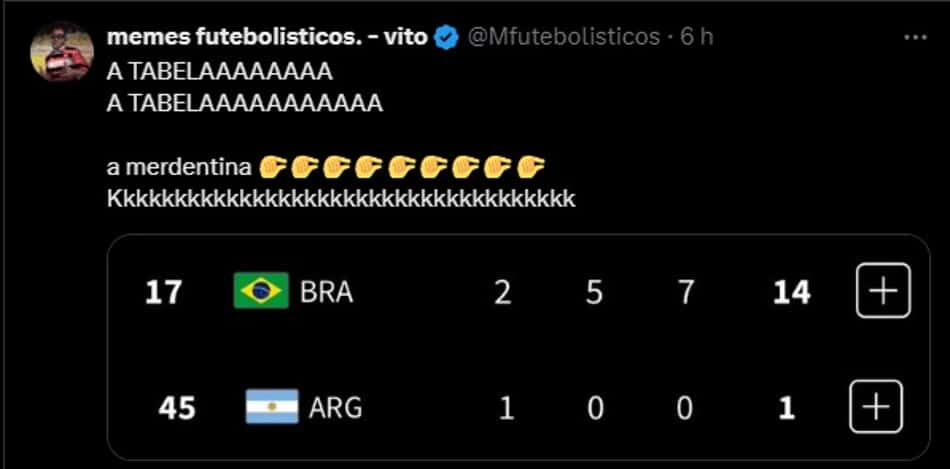
Task: Click Argentina's rank number 45
Action: [177, 408]
